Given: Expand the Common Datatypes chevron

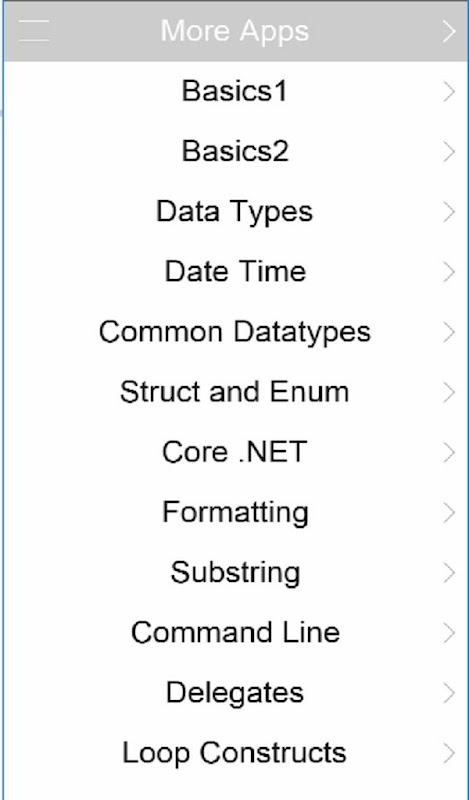Looking at the screenshot, I should (449, 332).
